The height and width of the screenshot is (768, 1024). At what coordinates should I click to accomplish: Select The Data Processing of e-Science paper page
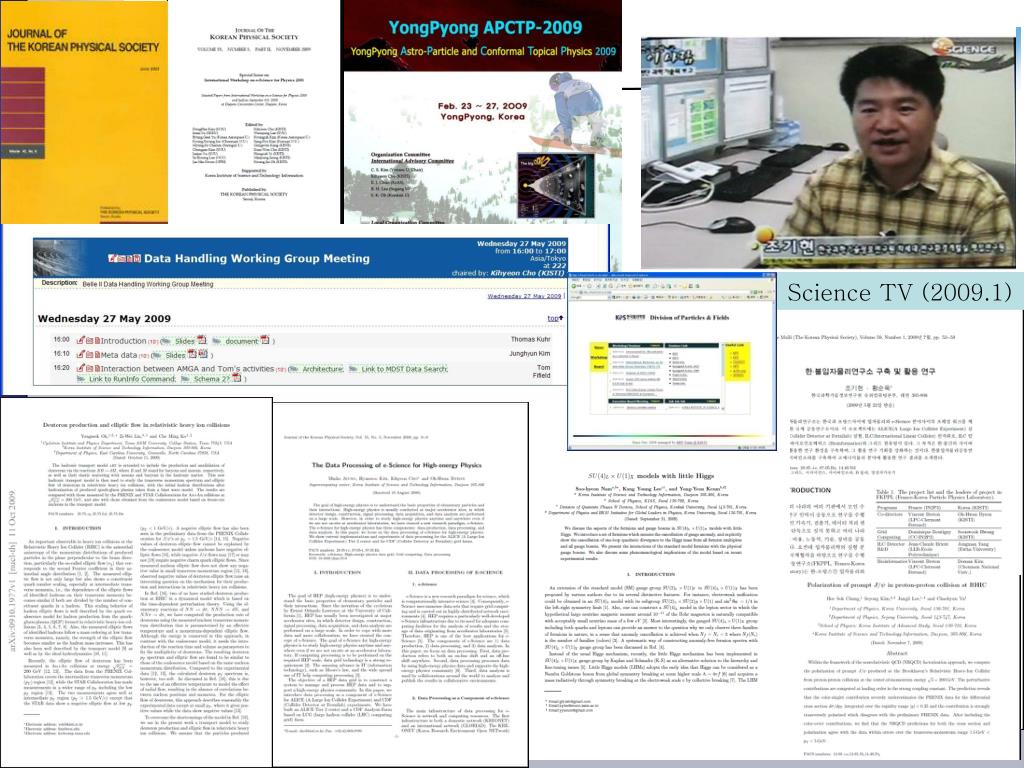pyautogui.click(x=400, y=584)
